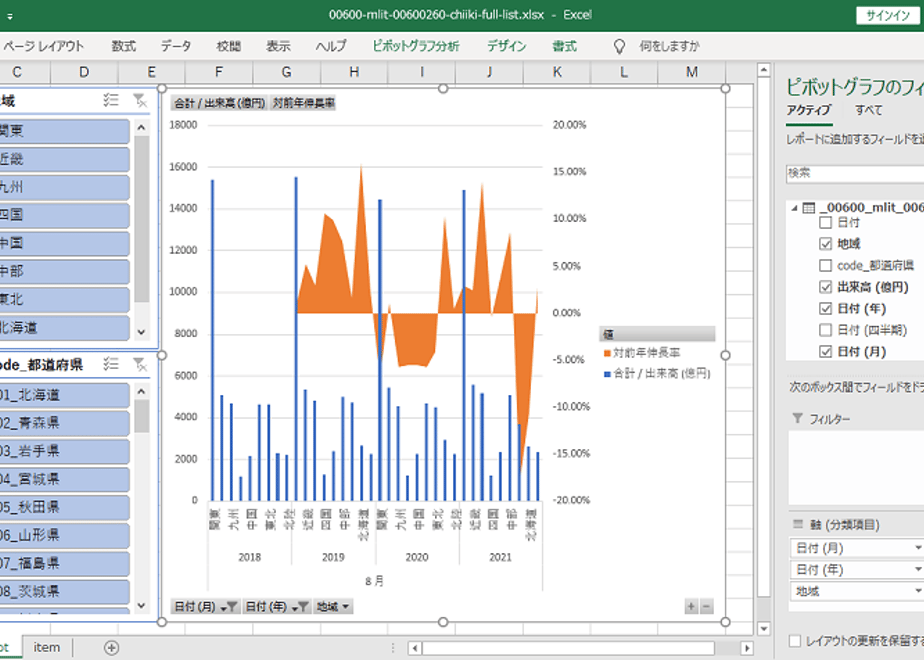Image resolution: width=924 pixels, height=660 pixels.
Task: Open 日付 (年) axis field dropdown in pane
Action: point(917,569)
